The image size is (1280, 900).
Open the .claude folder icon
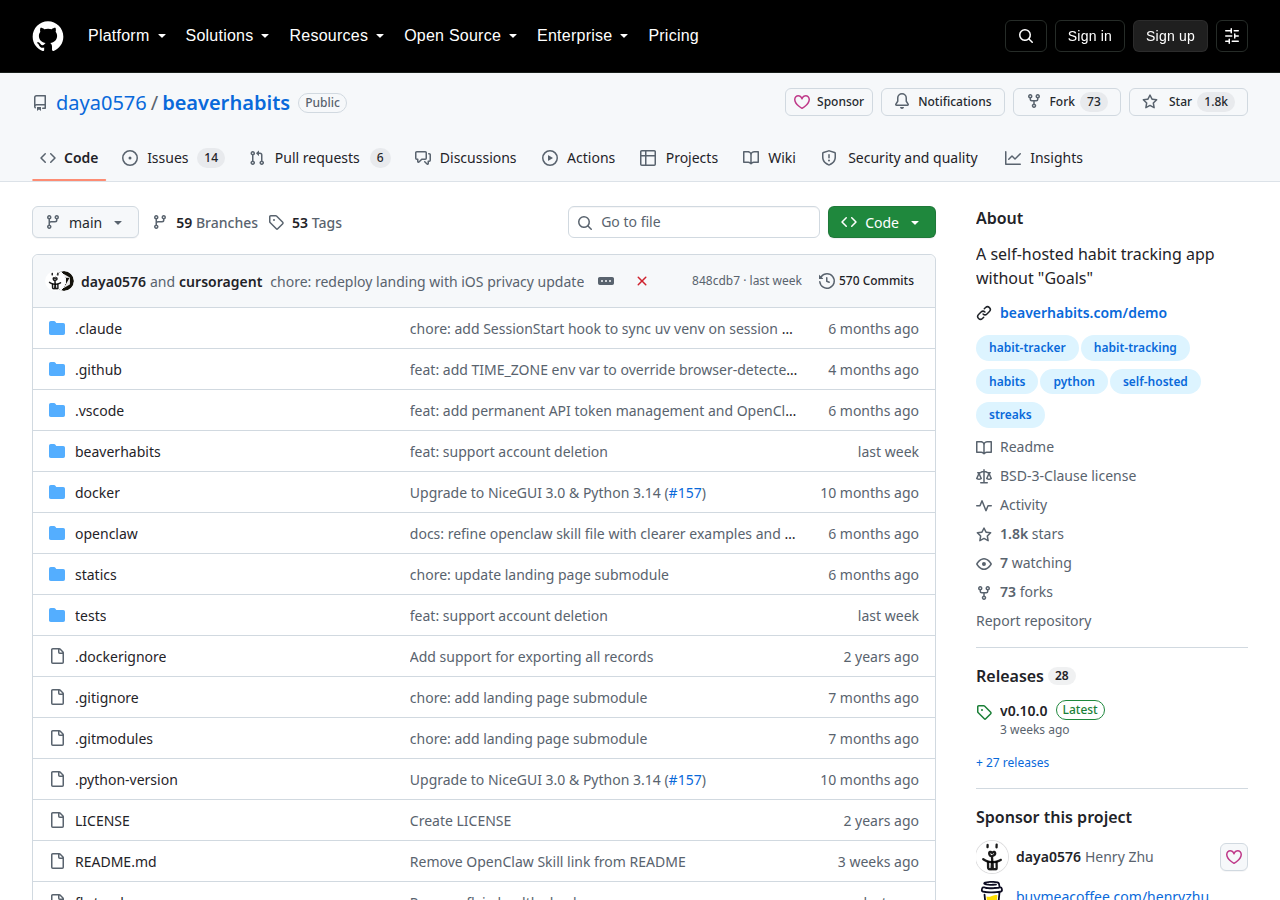57,329
